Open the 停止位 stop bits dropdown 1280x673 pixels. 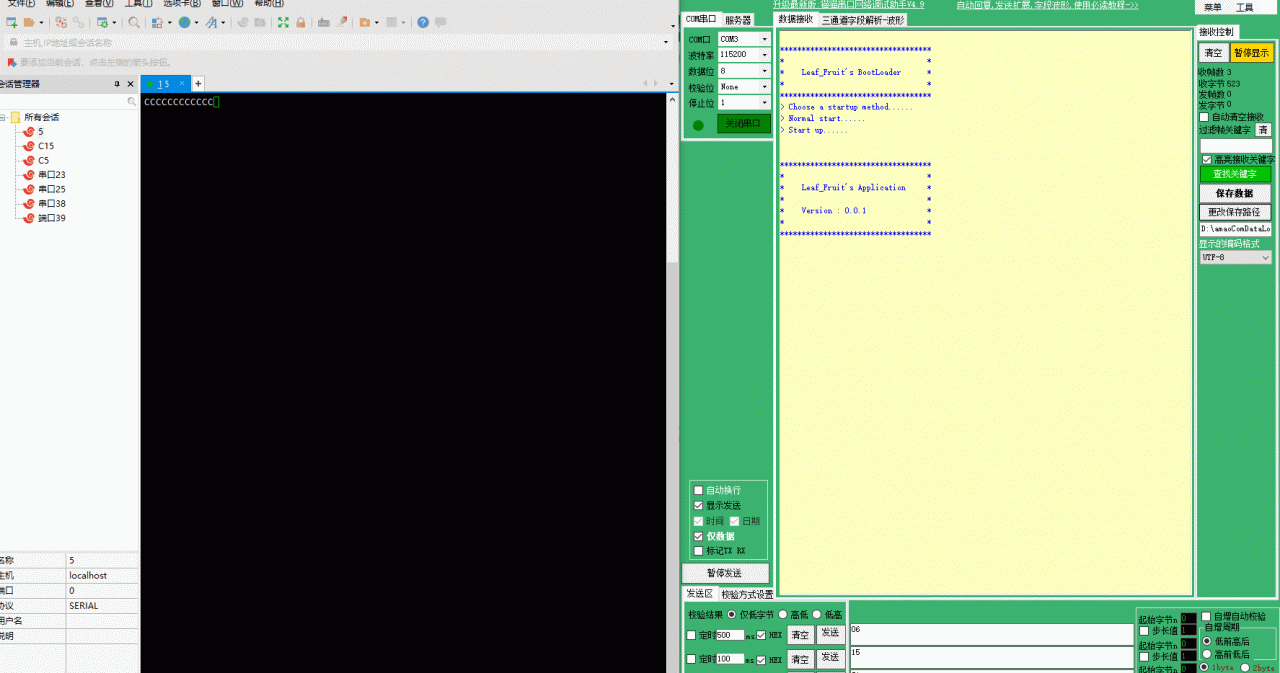pos(765,103)
